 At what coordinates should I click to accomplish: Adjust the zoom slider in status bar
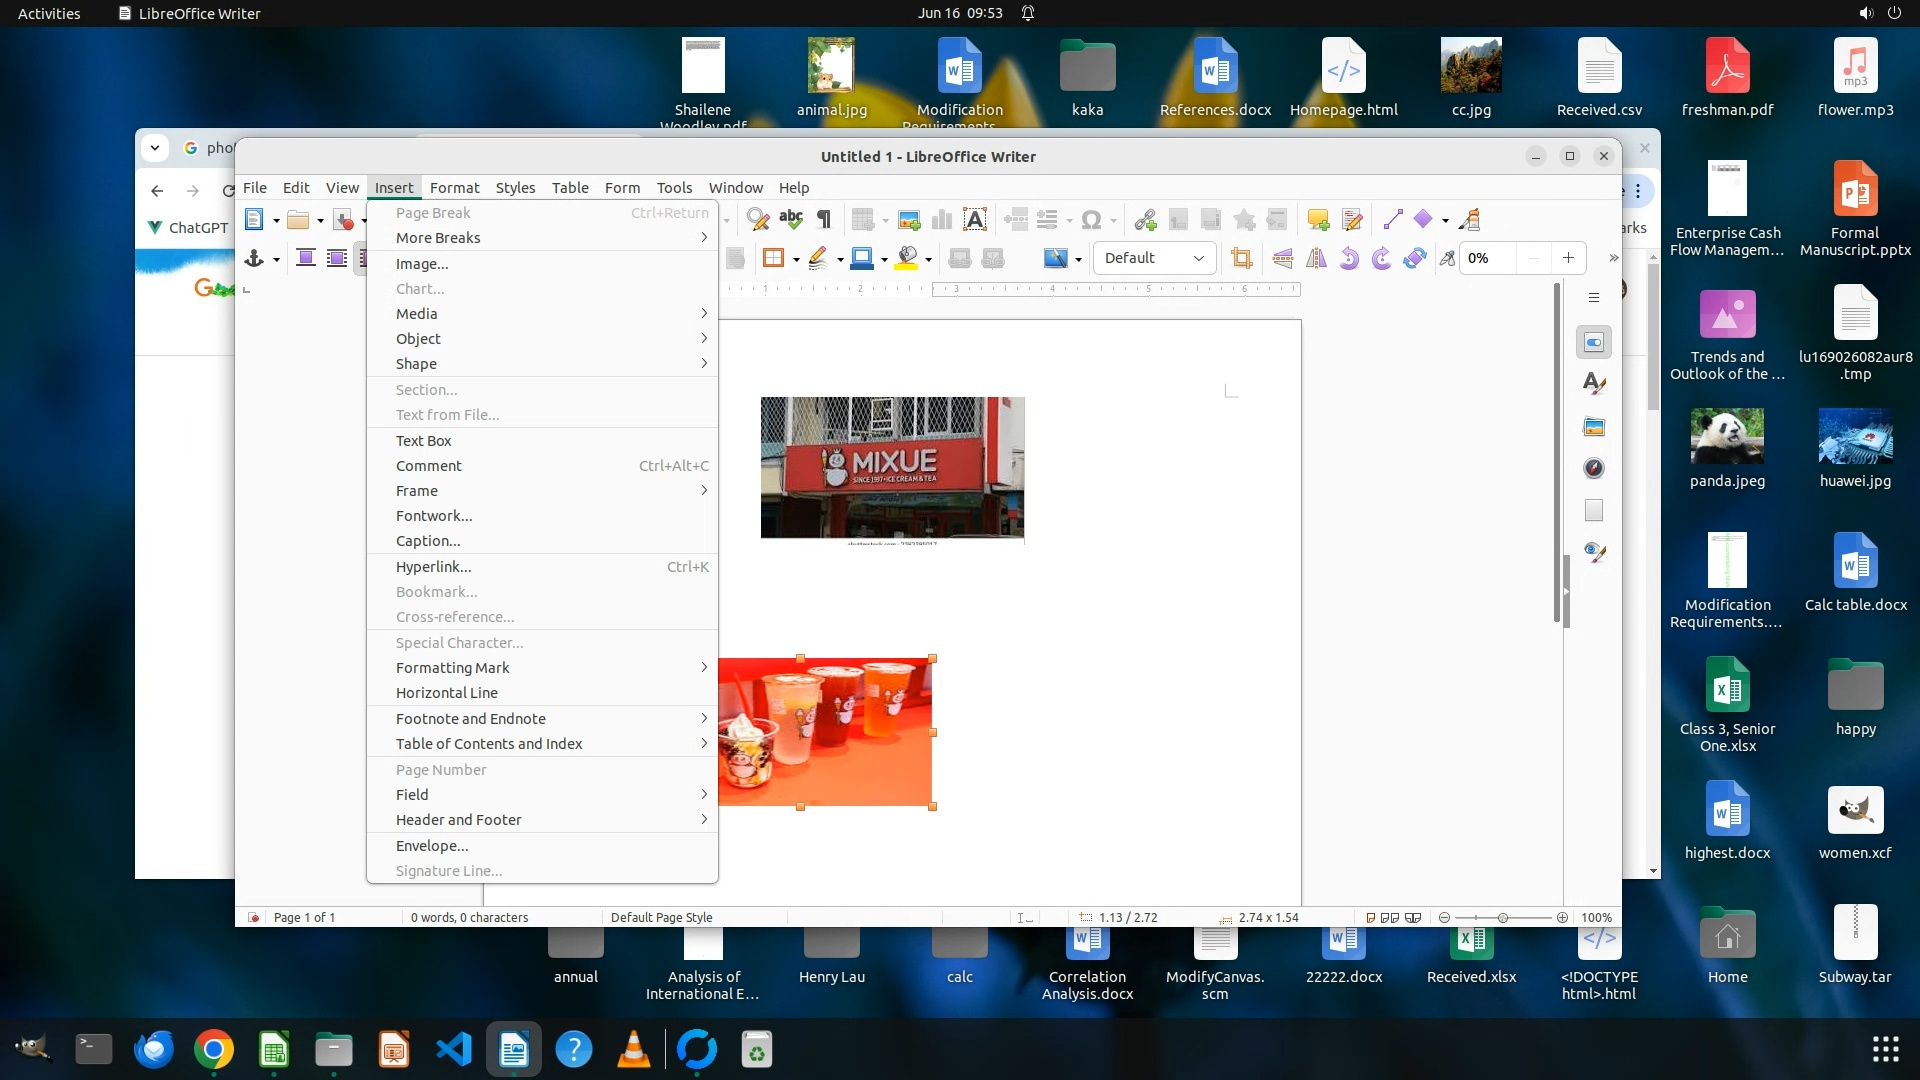[x=1502, y=917]
